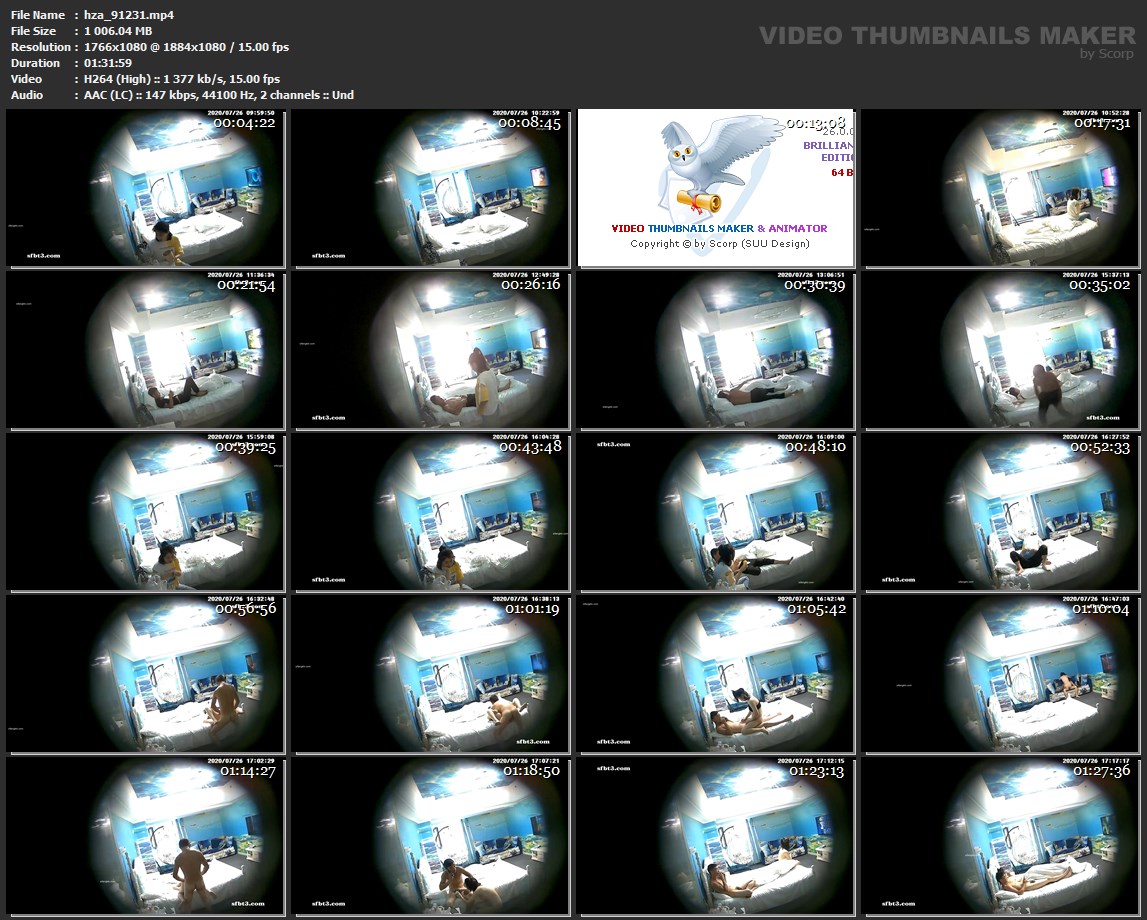This screenshot has height=920, width=1147.
Task: Select the thumbnail timestamped 00:39:25
Action: click(145, 512)
